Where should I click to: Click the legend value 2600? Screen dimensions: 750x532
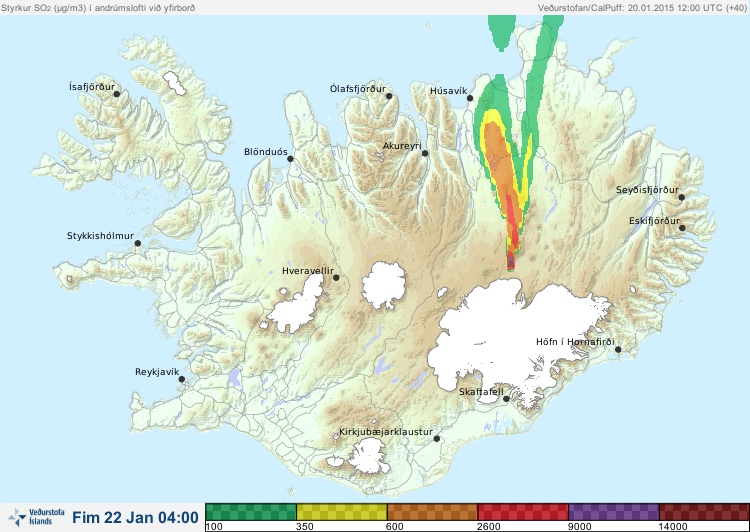(x=488, y=526)
